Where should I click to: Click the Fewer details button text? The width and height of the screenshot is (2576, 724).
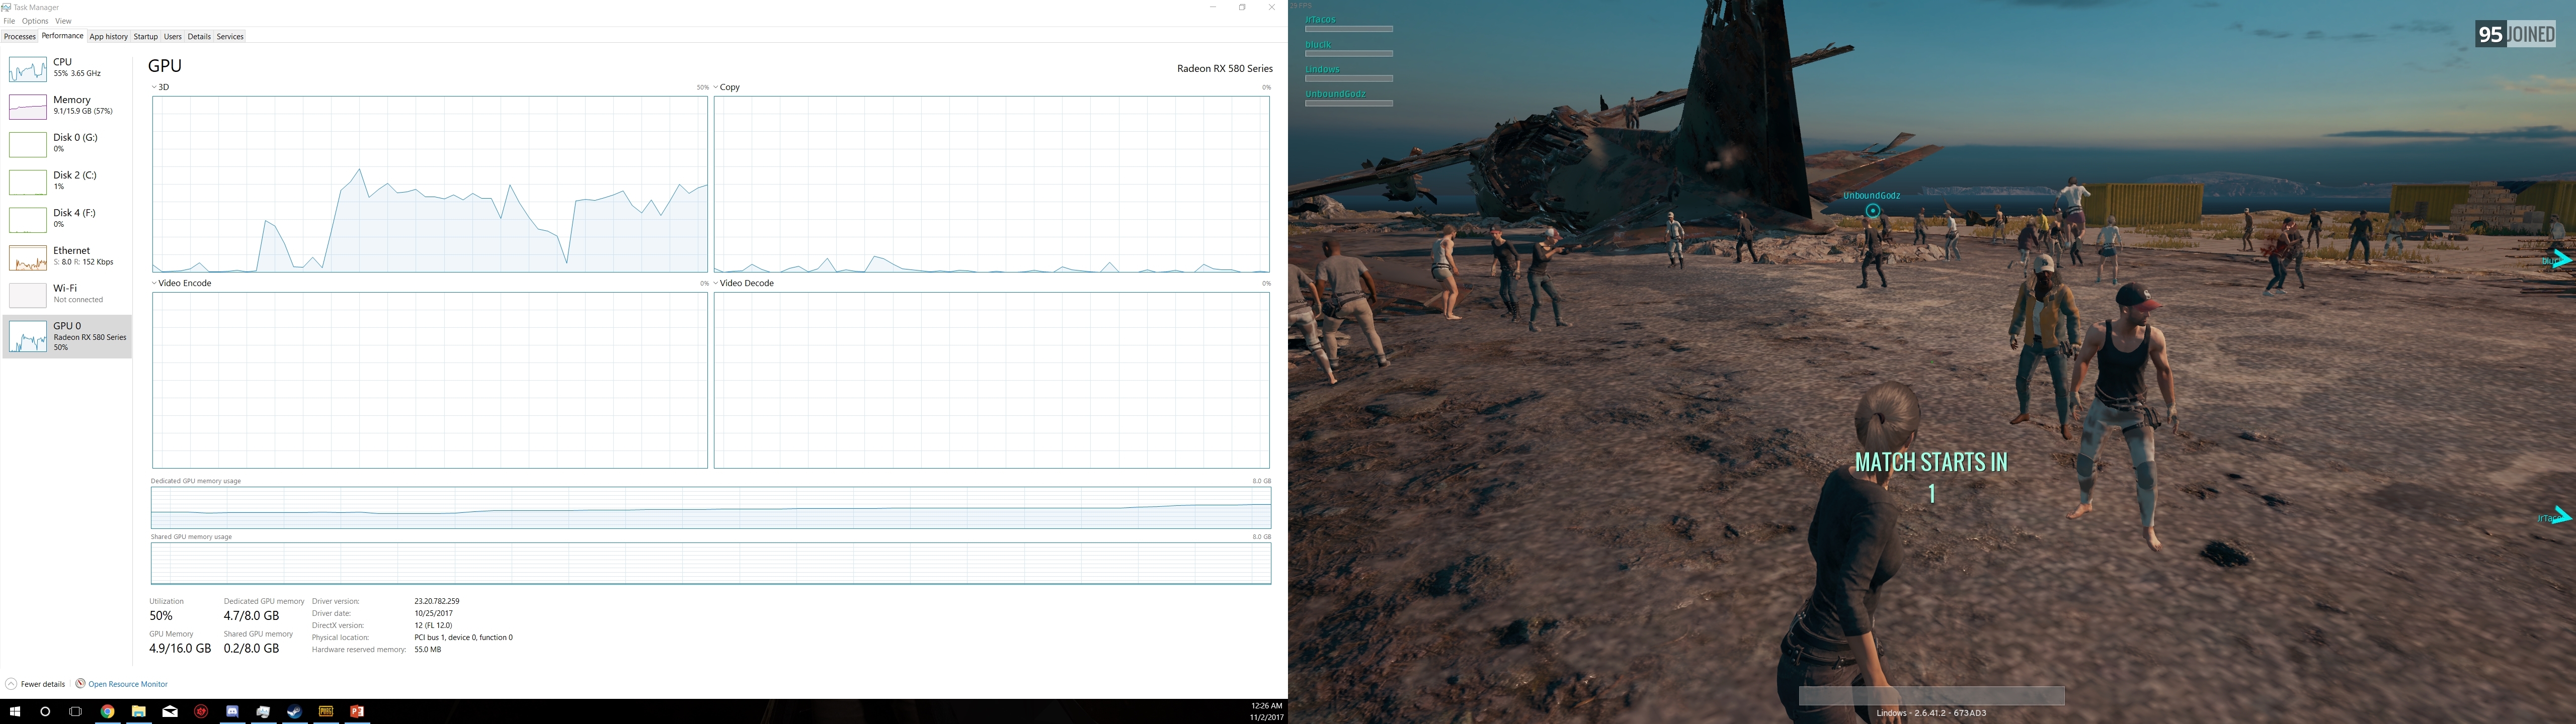tap(43, 684)
